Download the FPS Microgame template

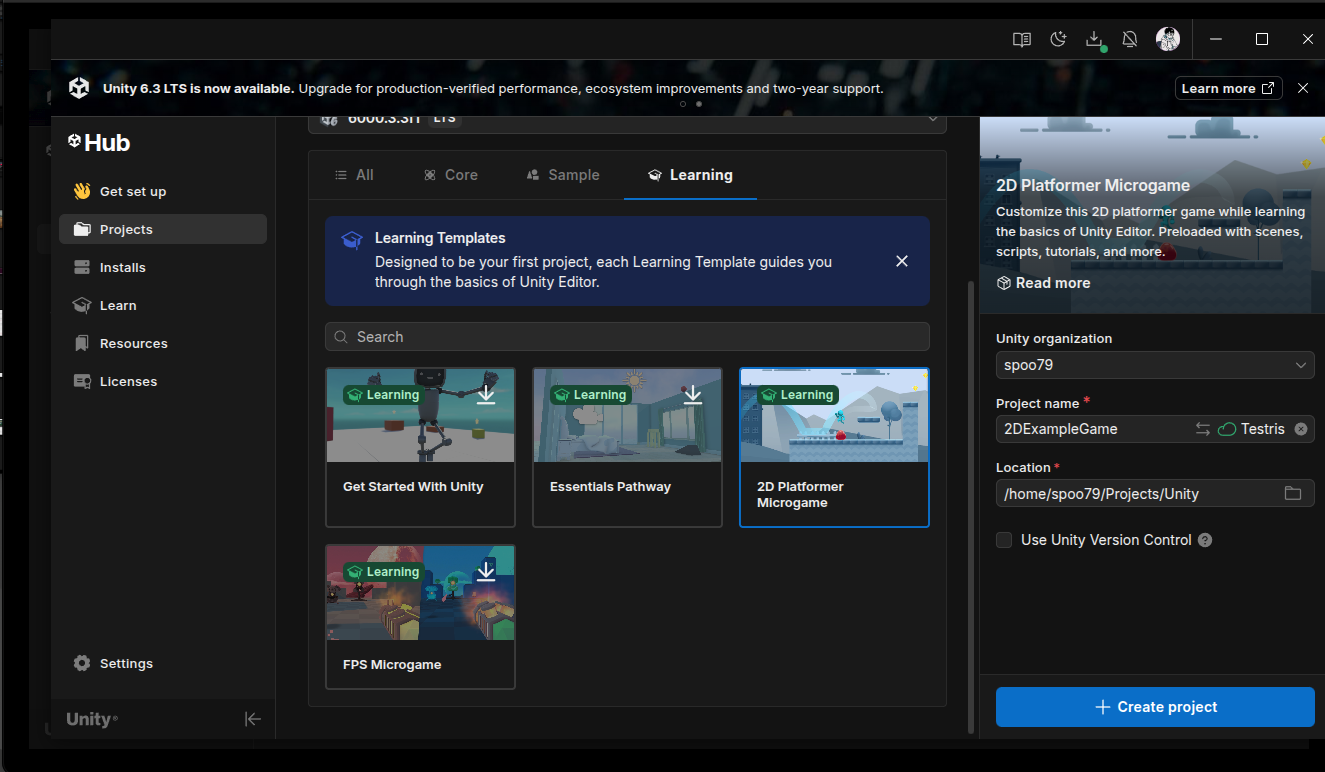point(486,571)
